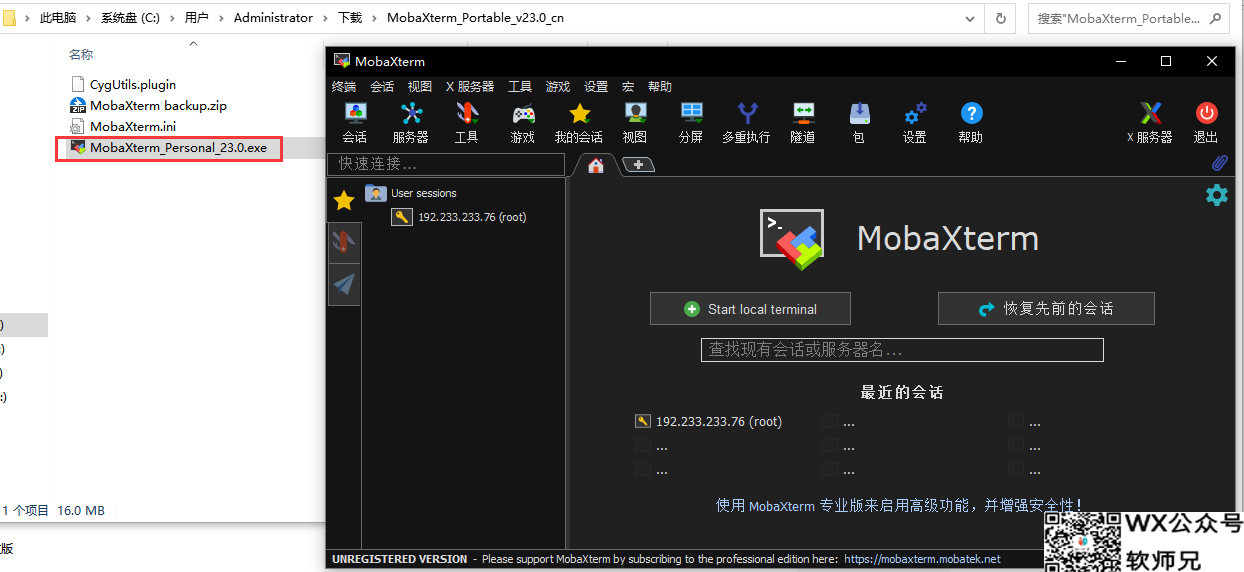Open the mobaxterm.mobatek.net link
Screen dimensions: 1244x572
pos(922,559)
